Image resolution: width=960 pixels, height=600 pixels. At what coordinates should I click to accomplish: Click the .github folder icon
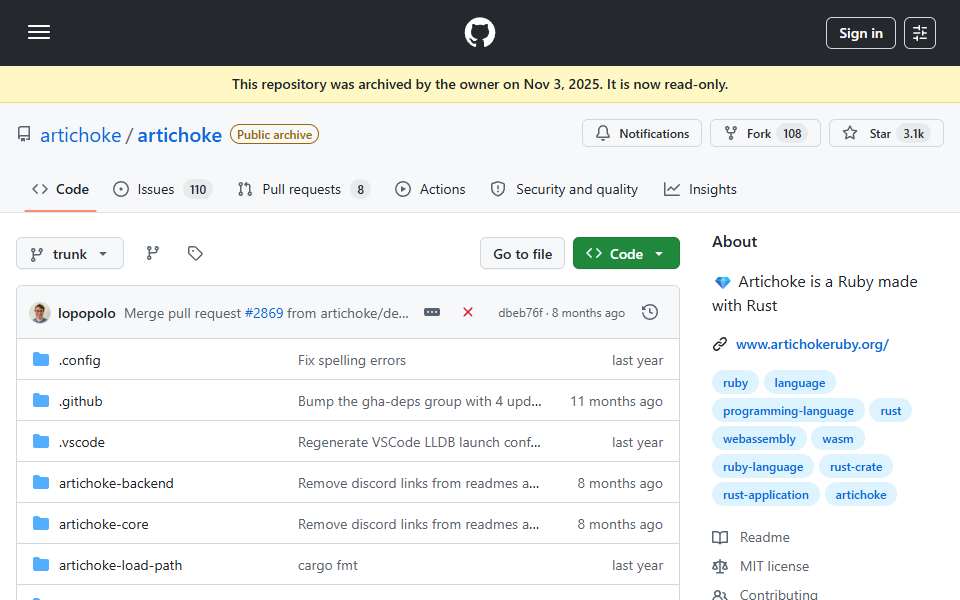click(41, 400)
